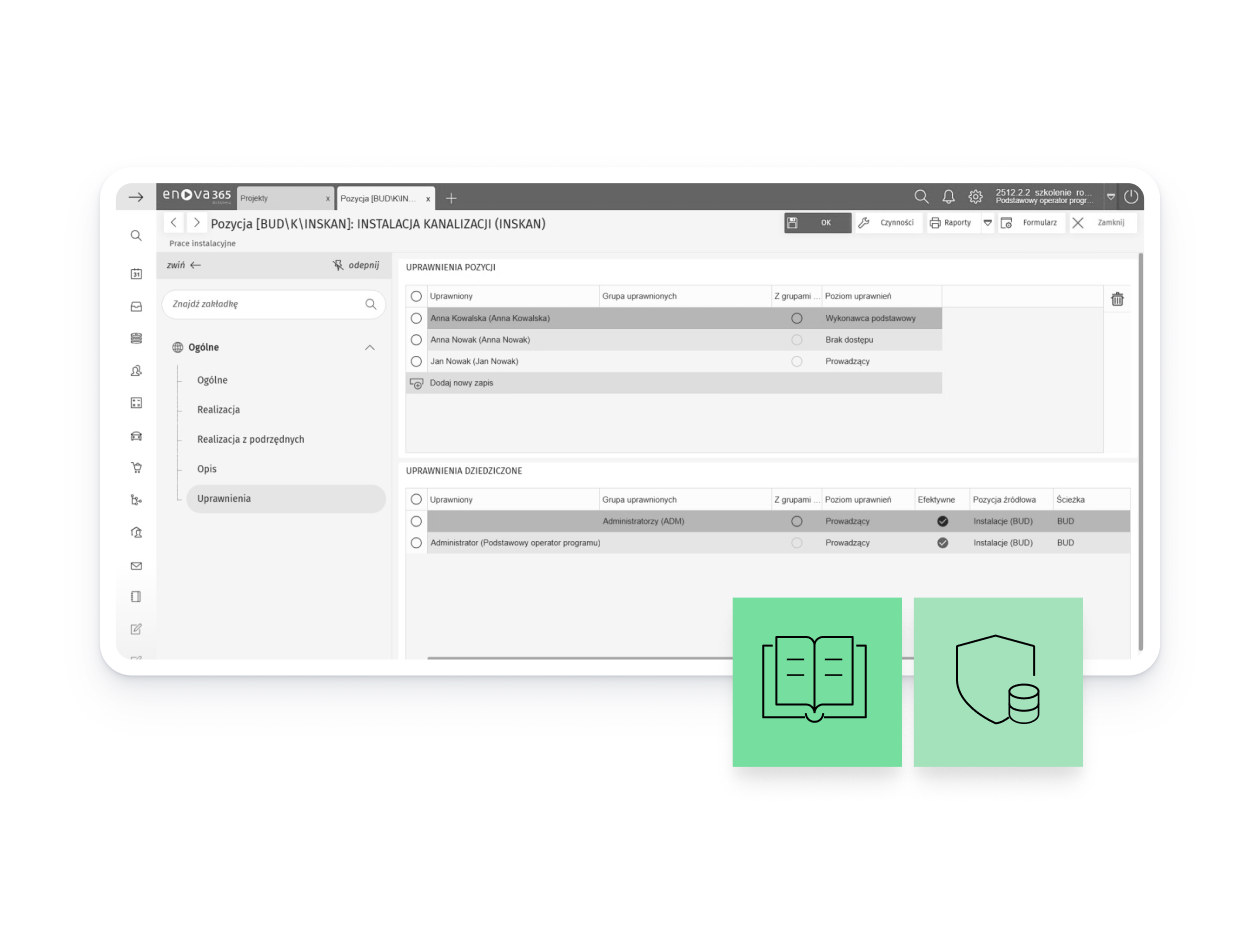Open the settings gear icon

[975, 197]
